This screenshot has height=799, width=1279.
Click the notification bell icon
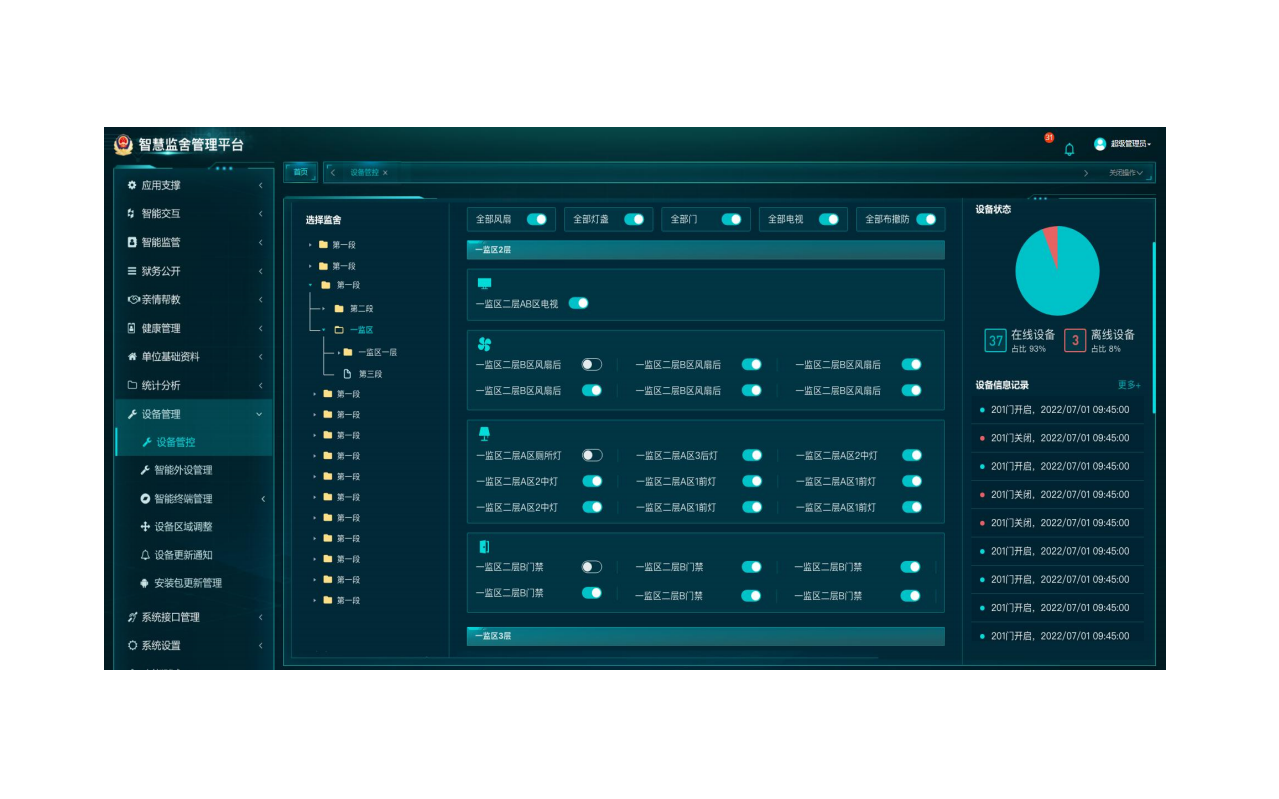click(1069, 149)
